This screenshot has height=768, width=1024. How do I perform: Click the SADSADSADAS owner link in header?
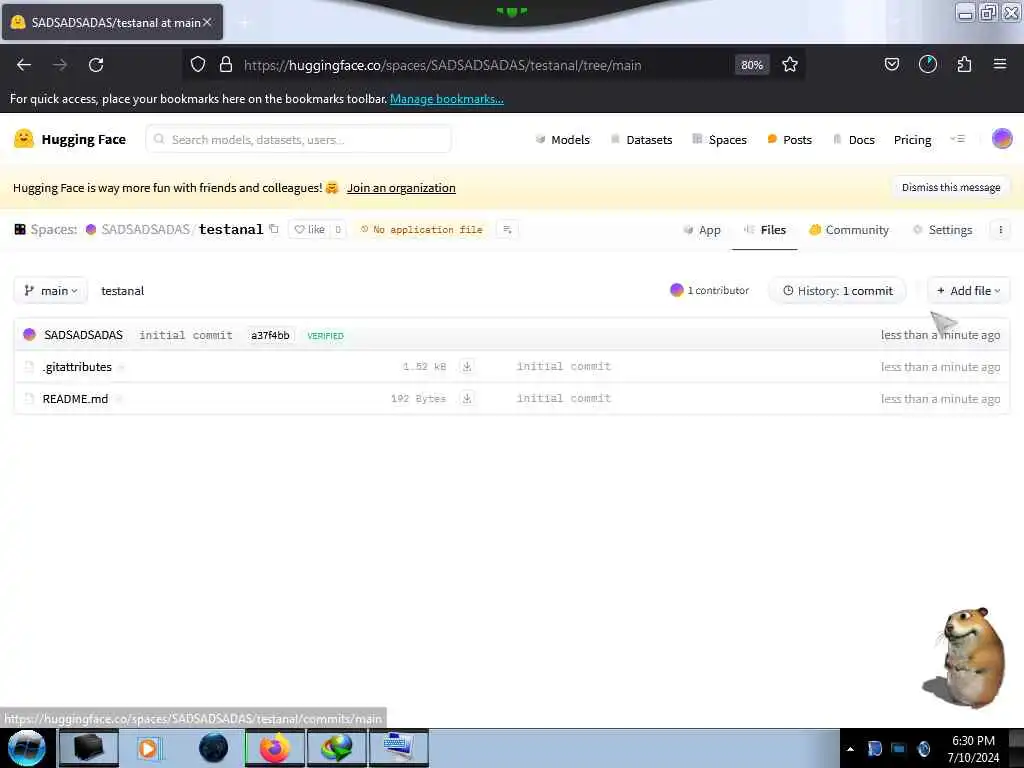(145, 229)
